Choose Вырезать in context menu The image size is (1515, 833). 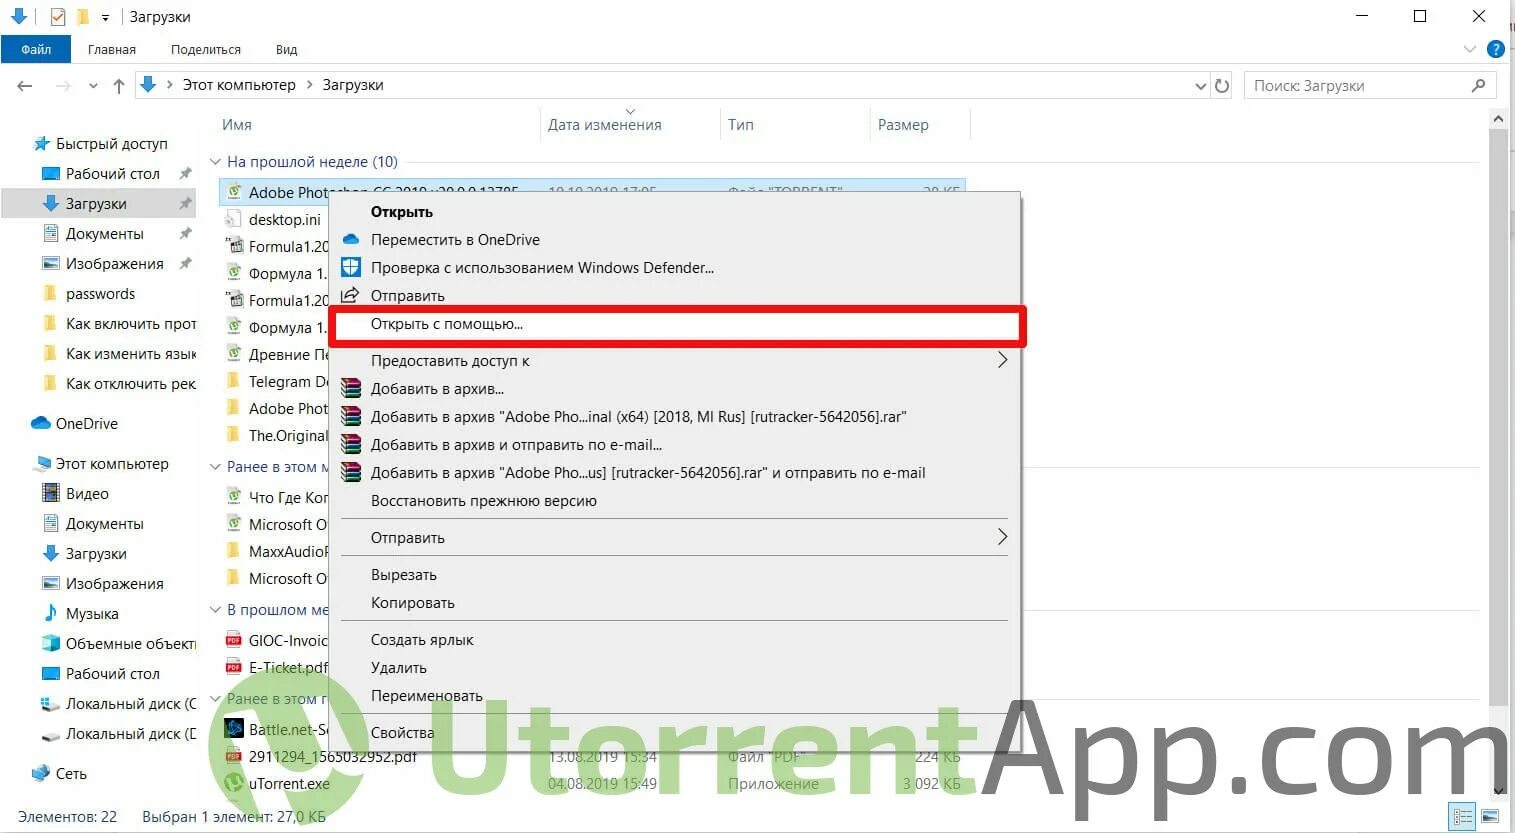coord(404,575)
